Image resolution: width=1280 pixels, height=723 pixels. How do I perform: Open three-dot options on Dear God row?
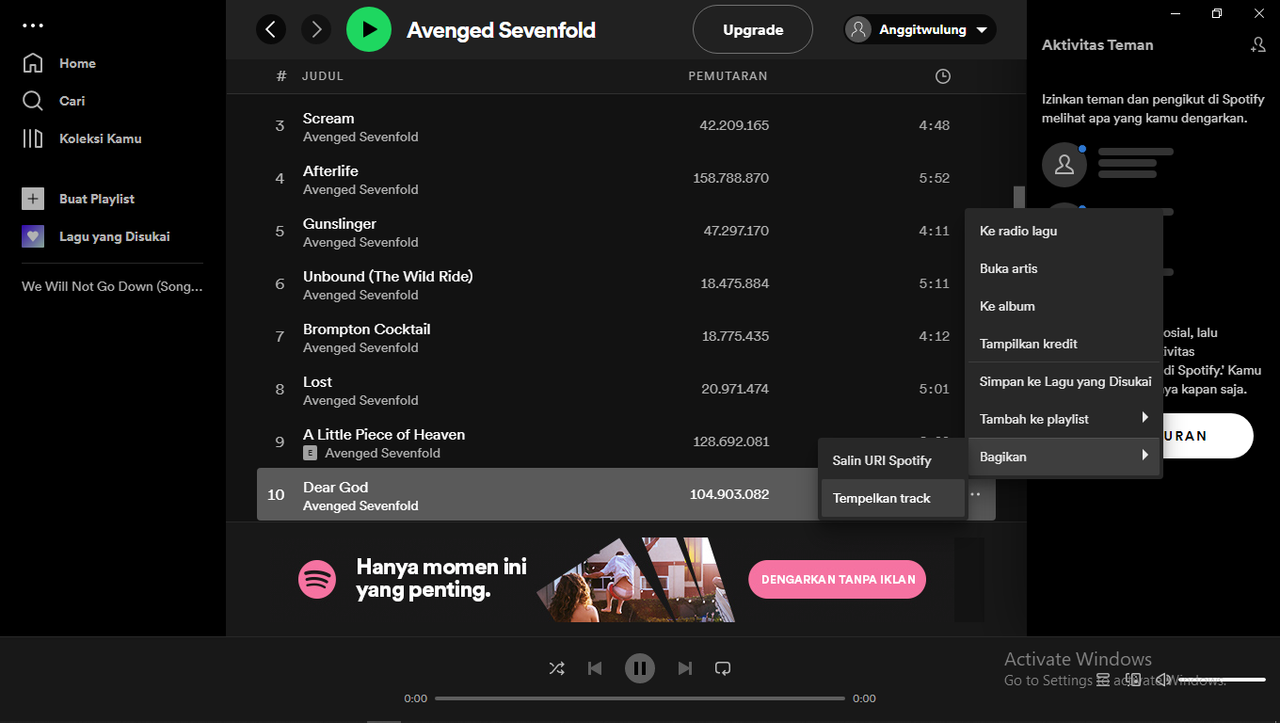[x=975, y=494]
